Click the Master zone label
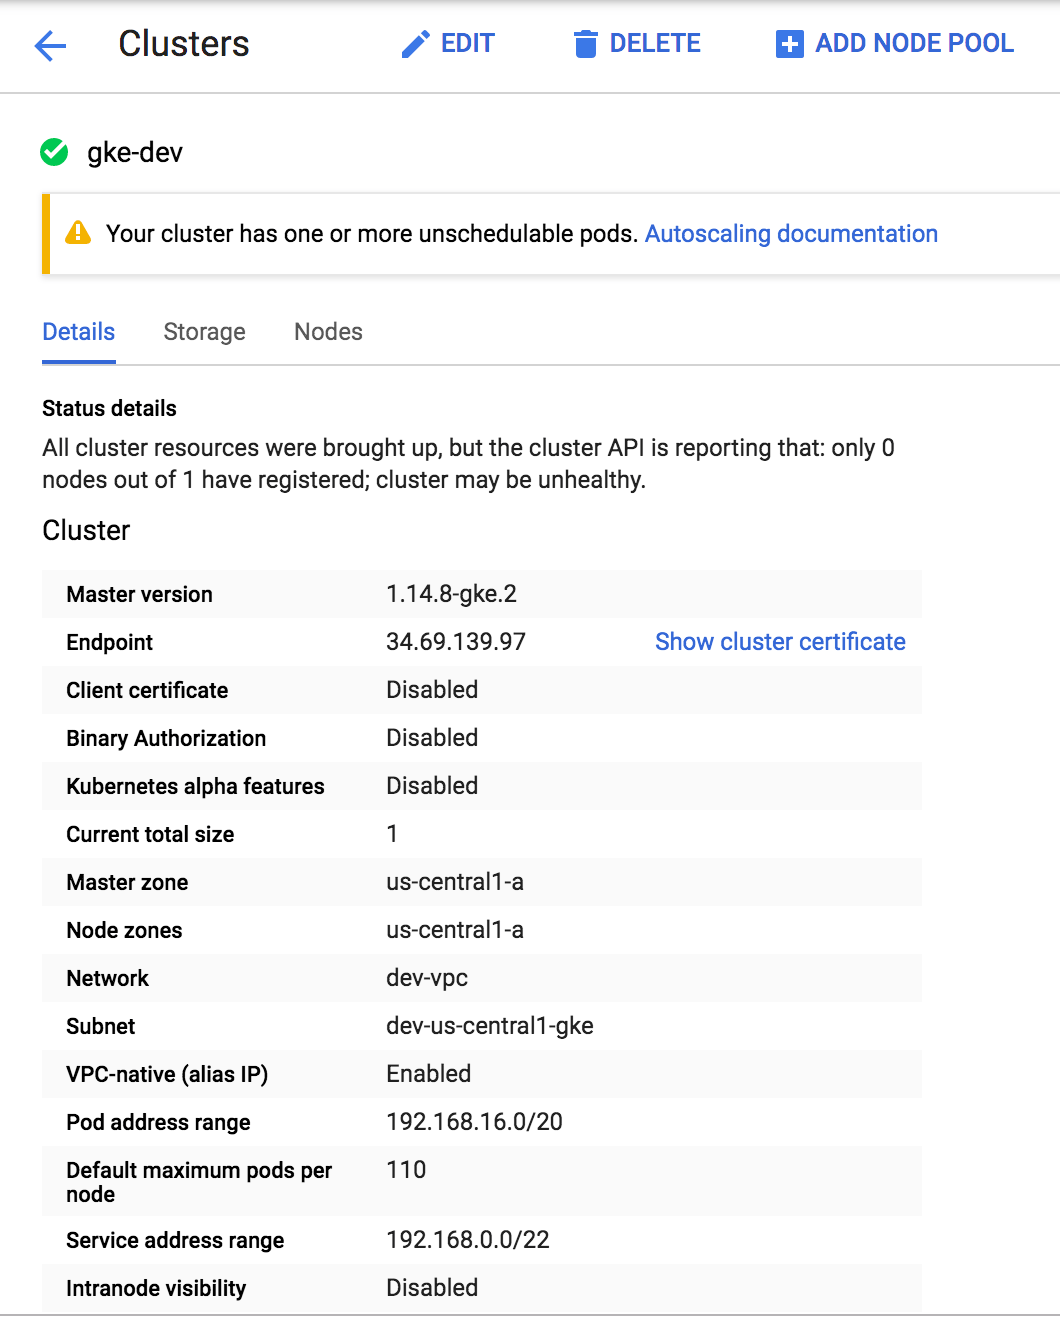 pyautogui.click(x=127, y=883)
